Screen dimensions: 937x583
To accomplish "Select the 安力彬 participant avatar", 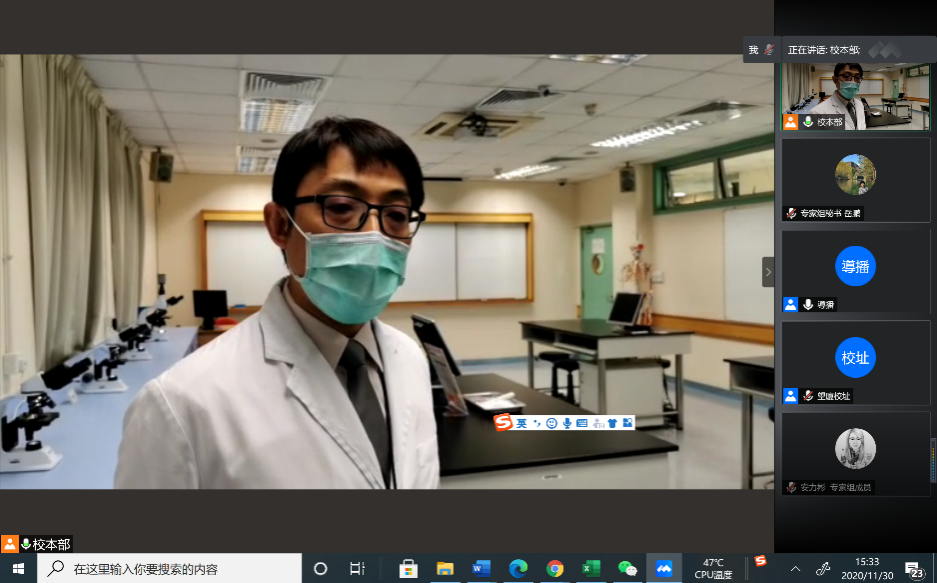I will pyautogui.click(x=855, y=449).
